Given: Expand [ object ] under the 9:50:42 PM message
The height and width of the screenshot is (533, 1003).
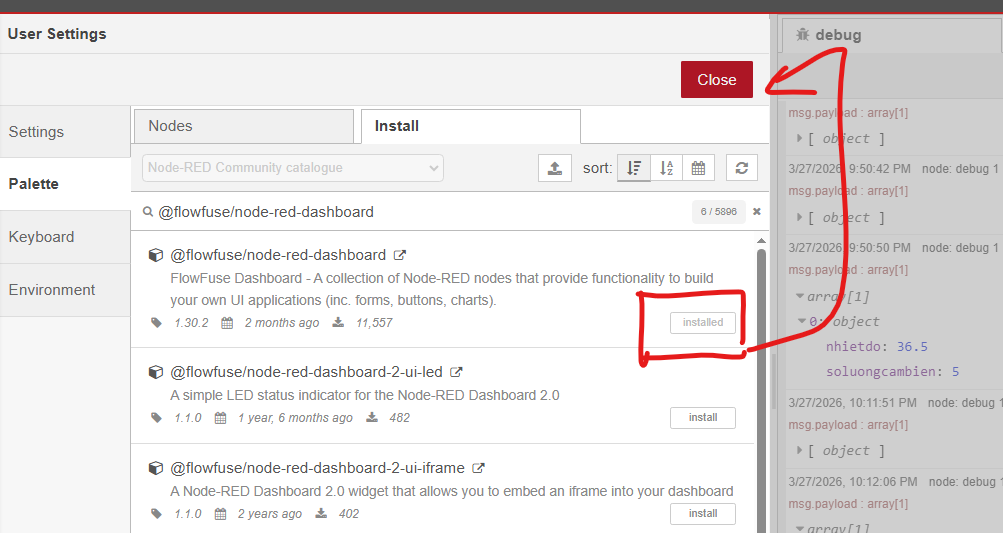Looking at the screenshot, I should [x=800, y=218].
